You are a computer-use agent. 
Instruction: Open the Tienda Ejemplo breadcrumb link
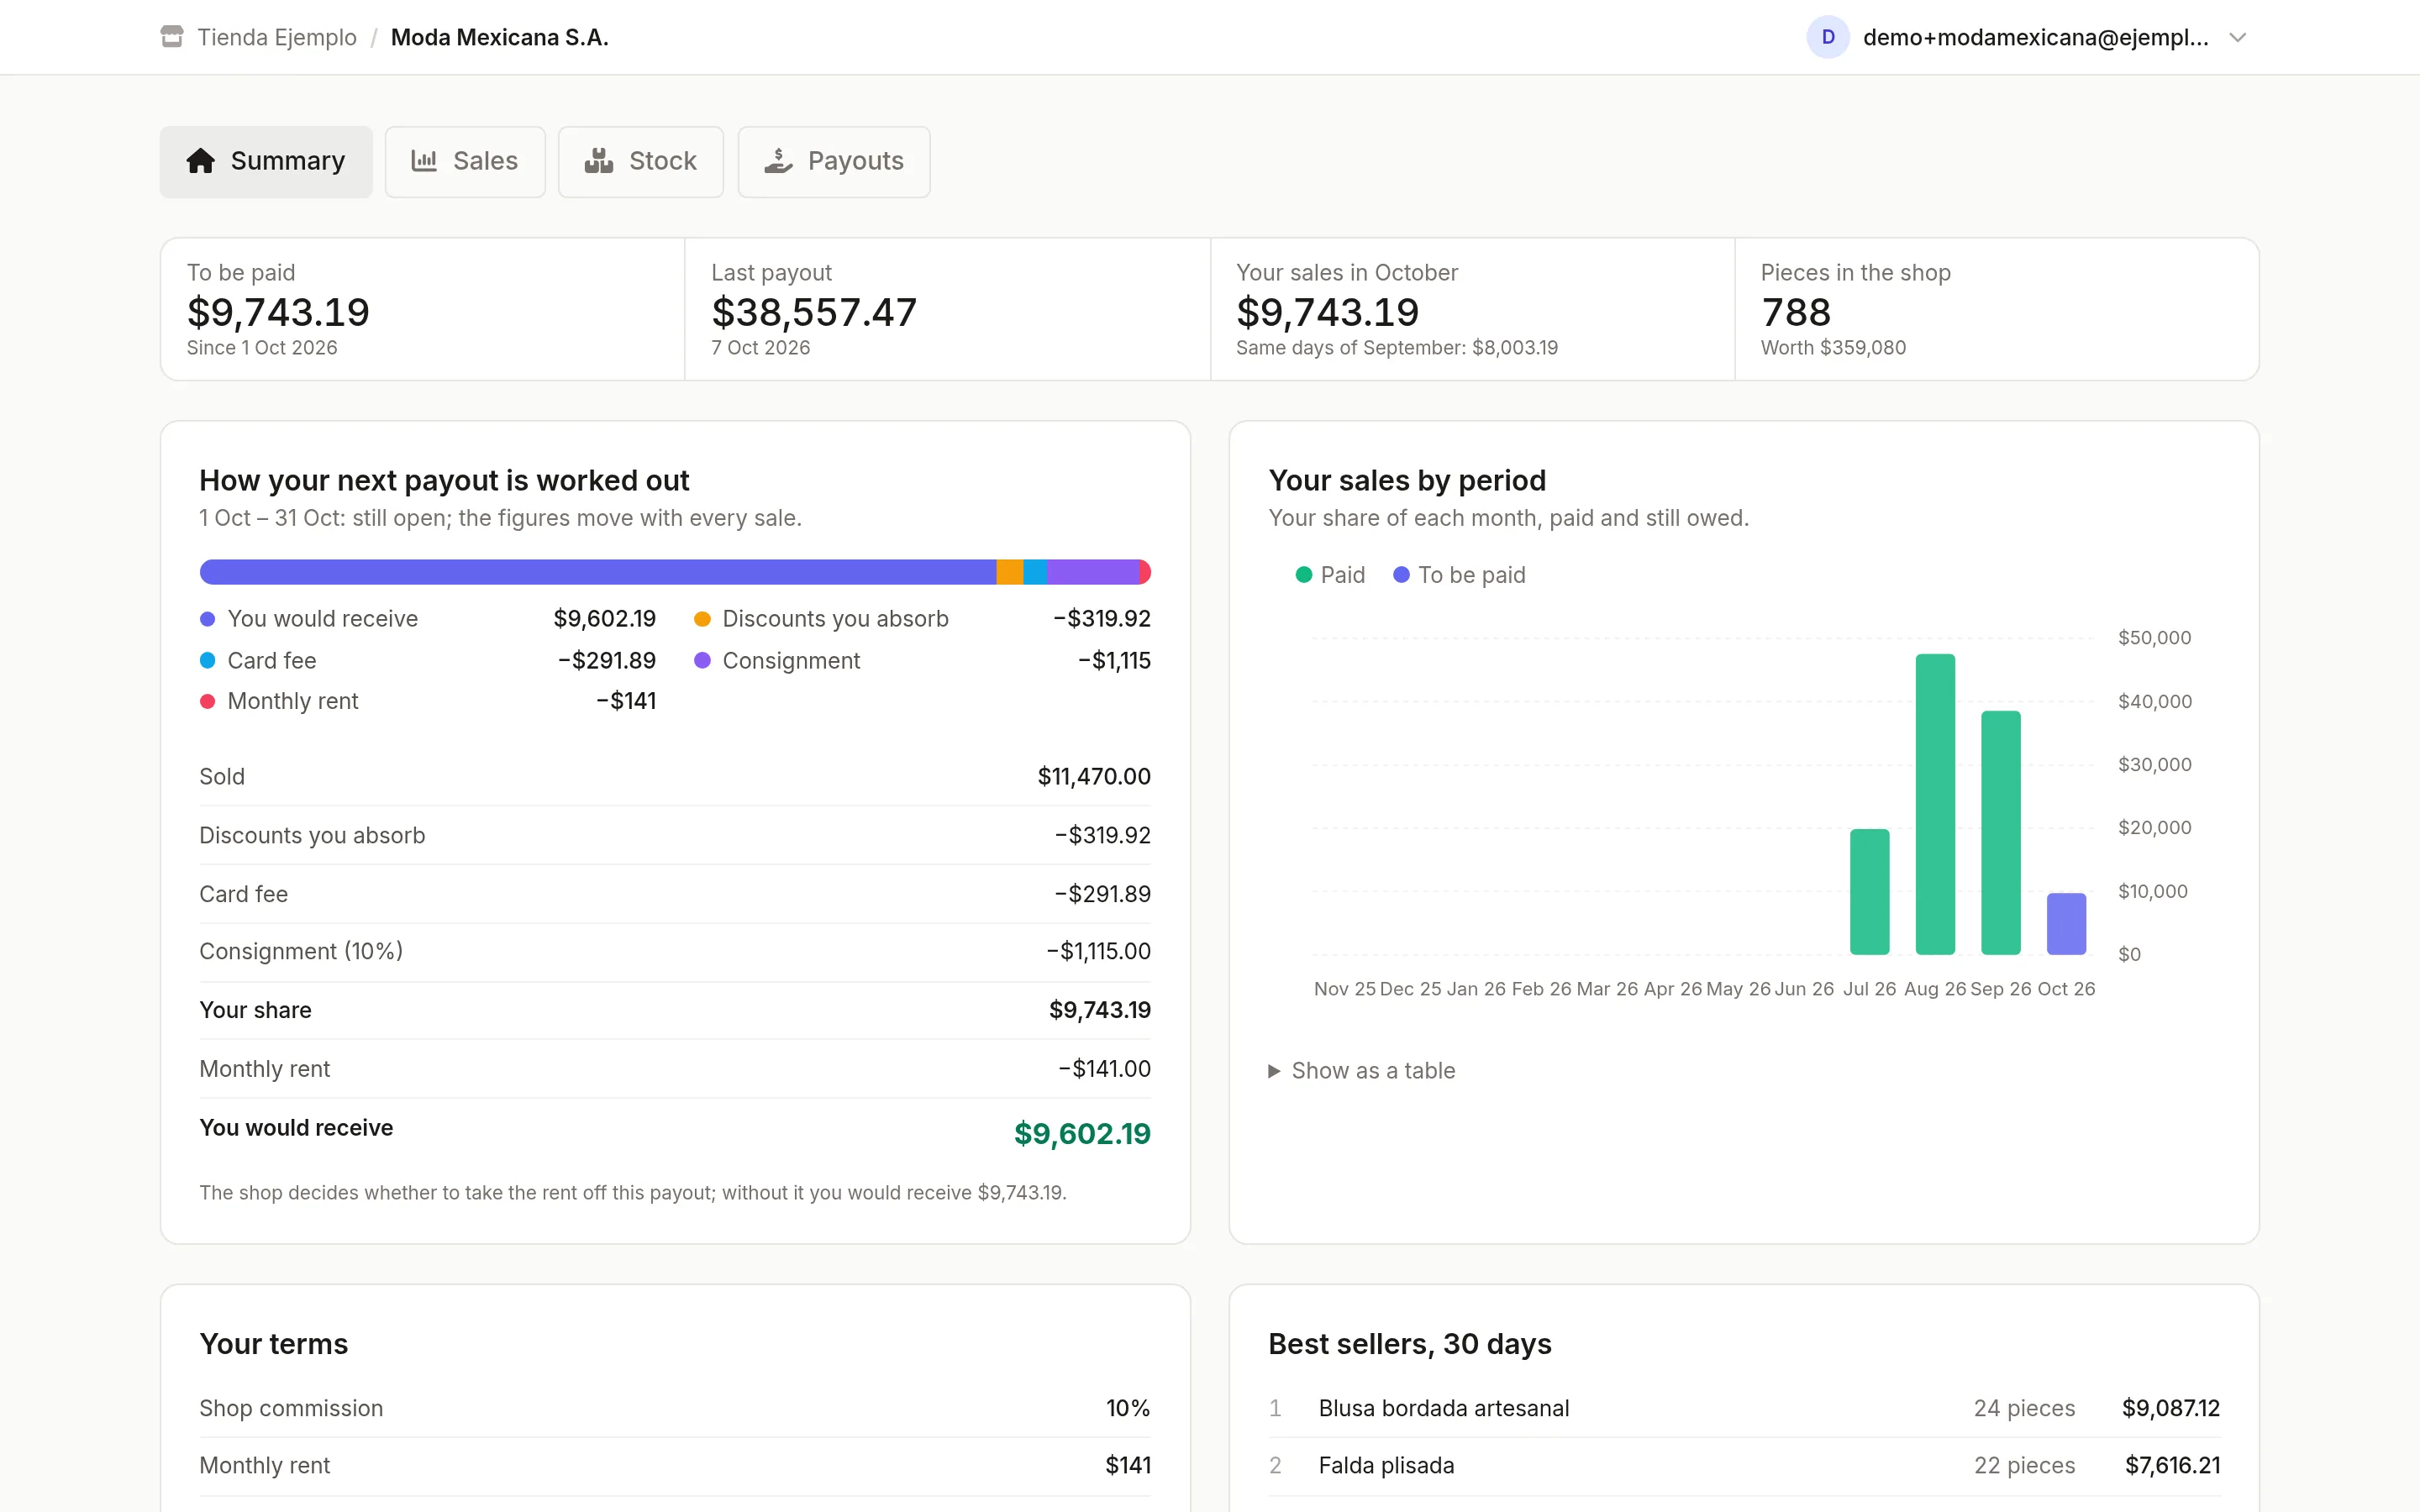pyautogui.click(x=277, y=37)
